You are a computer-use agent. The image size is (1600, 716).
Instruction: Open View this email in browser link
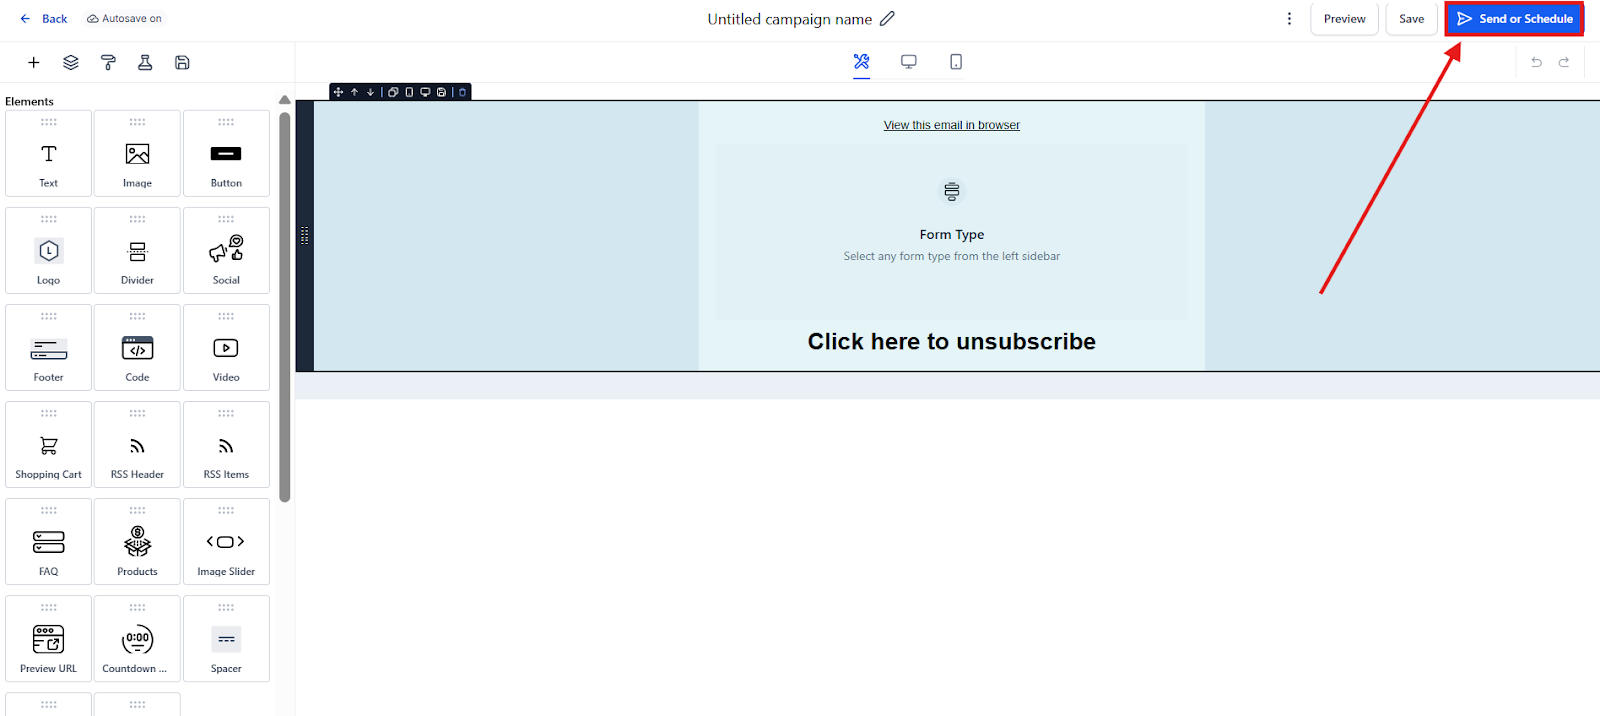pos(951,125)
